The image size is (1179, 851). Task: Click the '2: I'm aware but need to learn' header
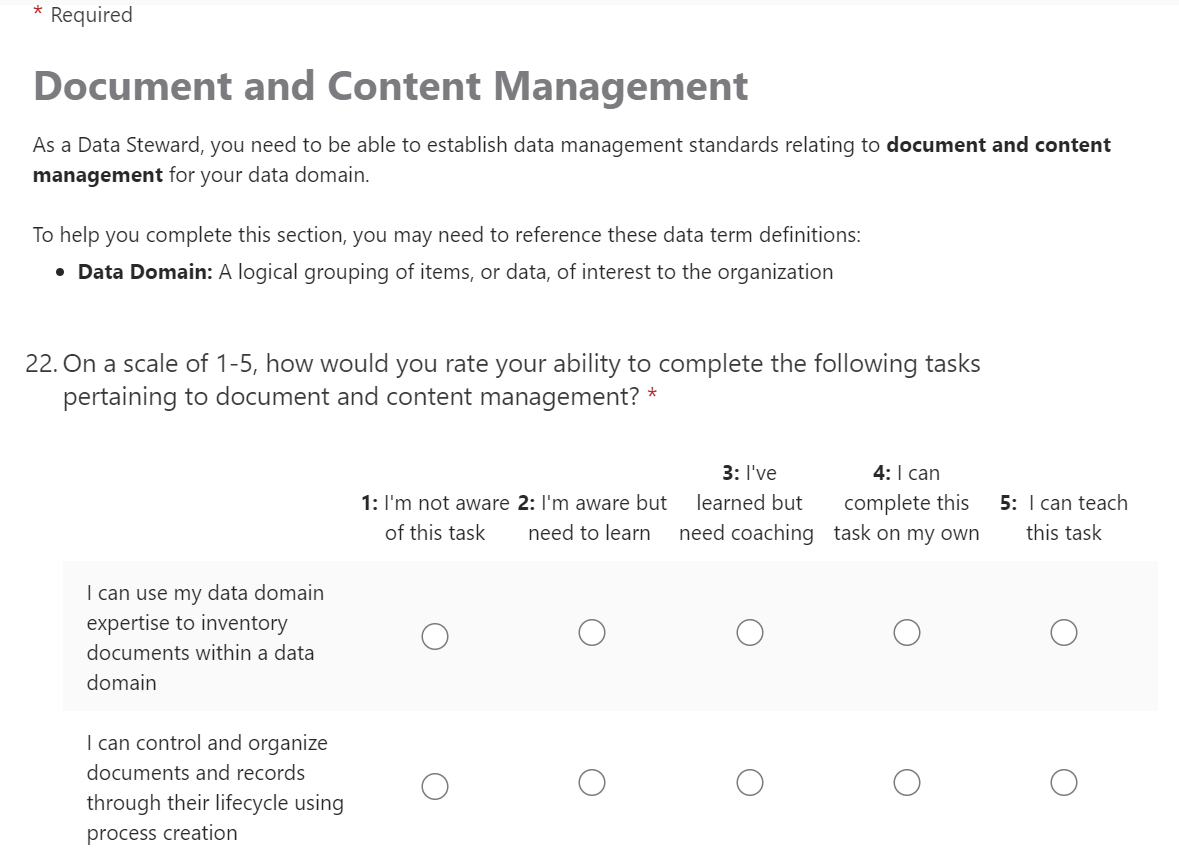[591, 518]
